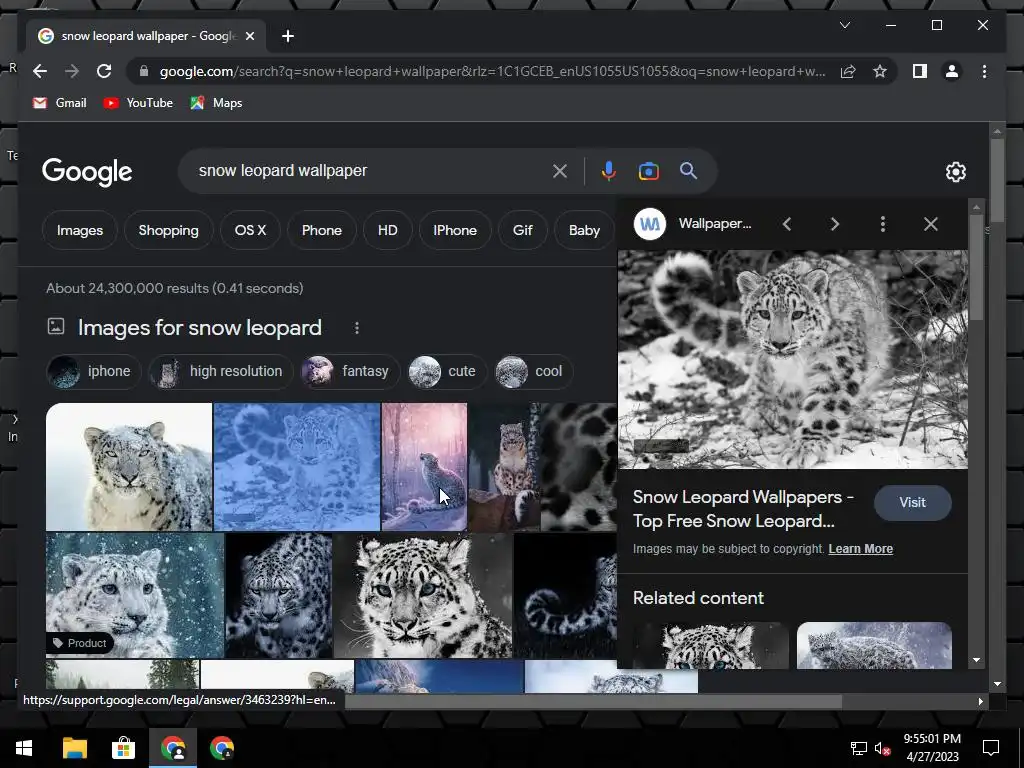1024x768 pixels.
Task: Click the Google logo
Action: [87, 172]
